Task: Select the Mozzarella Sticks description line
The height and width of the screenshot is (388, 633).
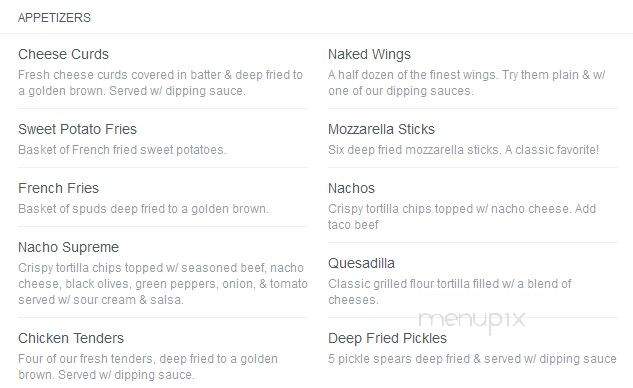Action: (x=463, y=150)
